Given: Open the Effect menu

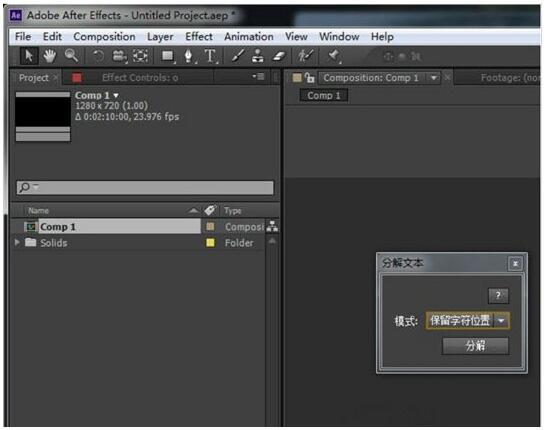Looking at the screenshot, I should [x=199, y=36].
